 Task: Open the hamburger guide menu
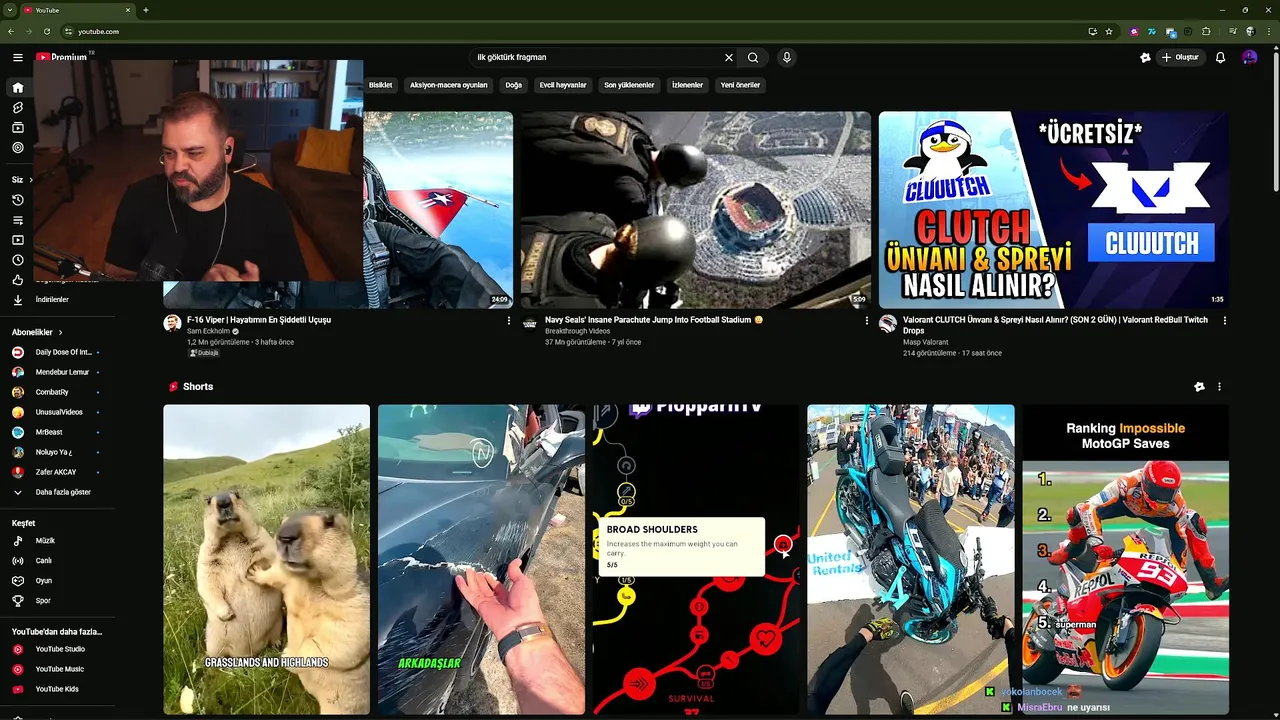click(x=17, y=57)
